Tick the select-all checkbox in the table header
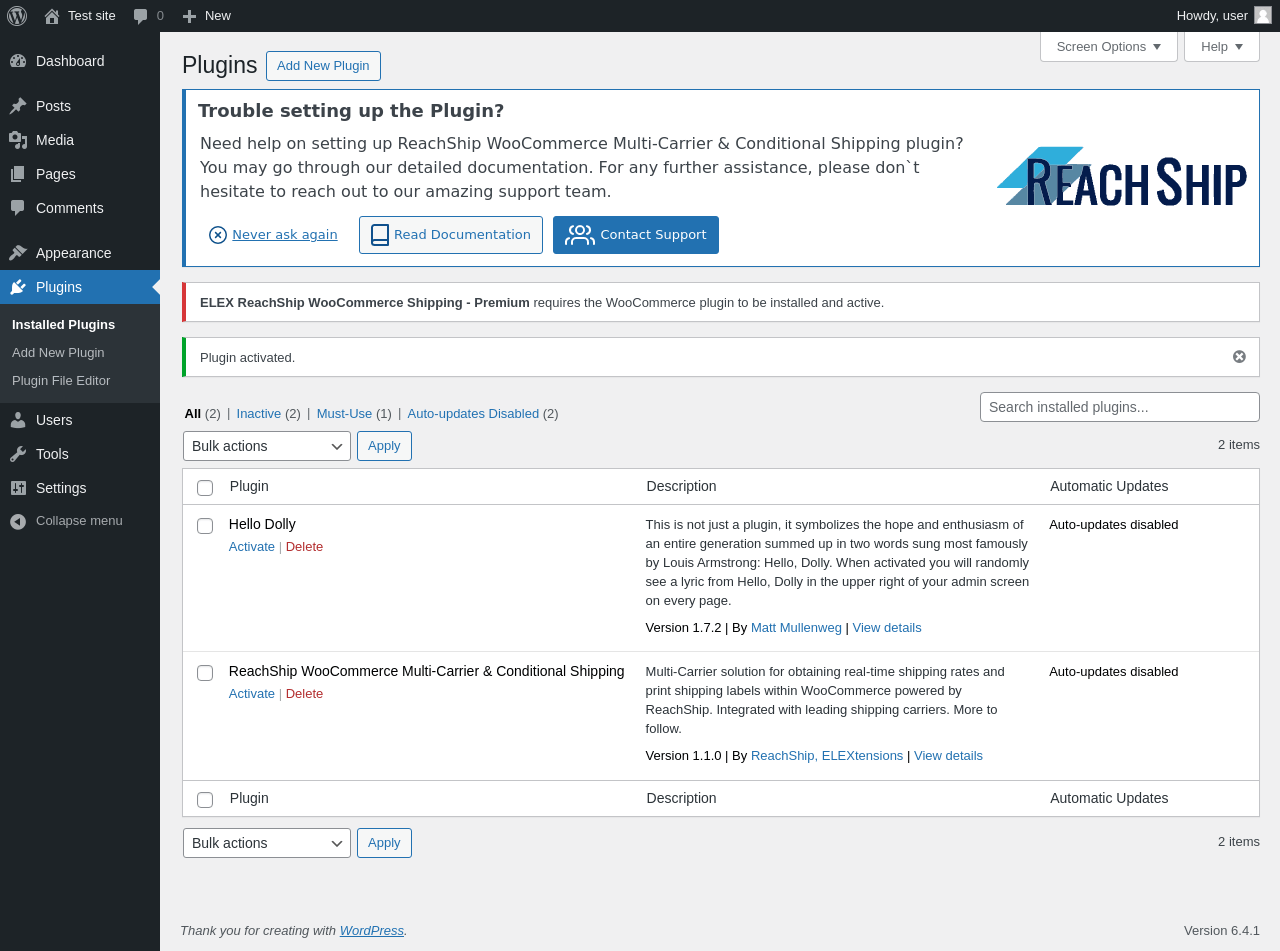This screenshot has width=1280, height=951. [x=205, y=488]
